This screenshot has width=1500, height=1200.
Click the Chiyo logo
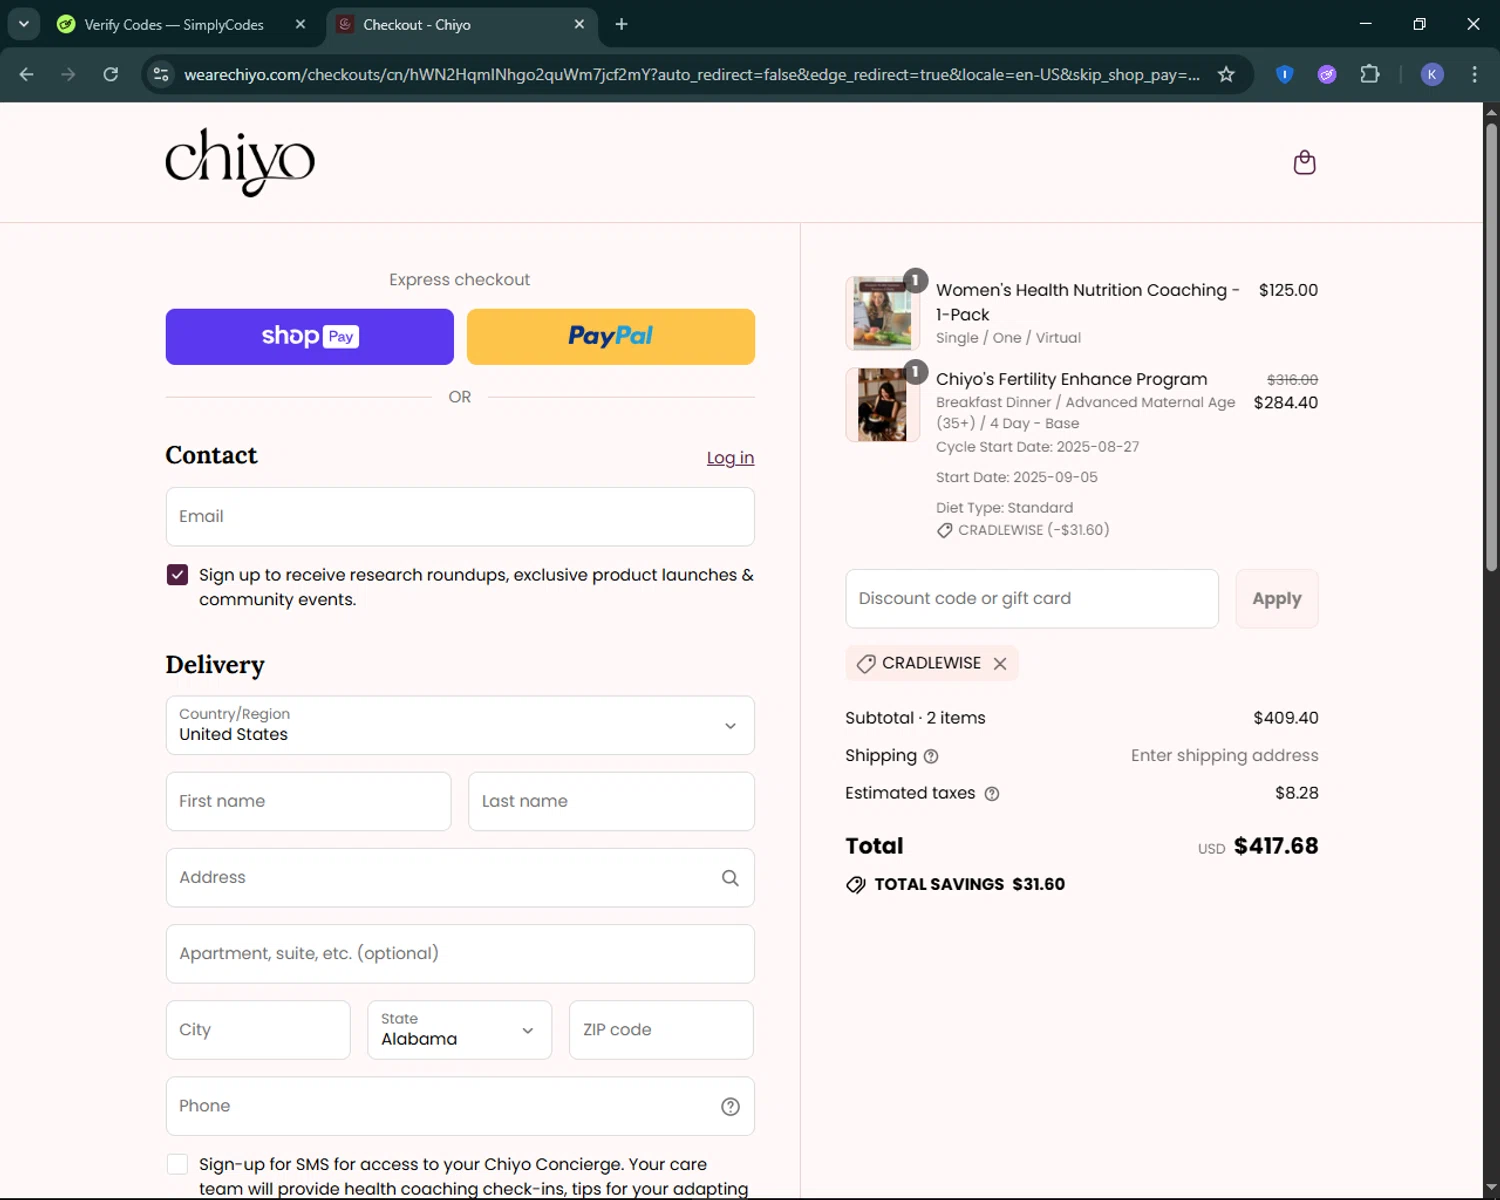pos(240,162)
